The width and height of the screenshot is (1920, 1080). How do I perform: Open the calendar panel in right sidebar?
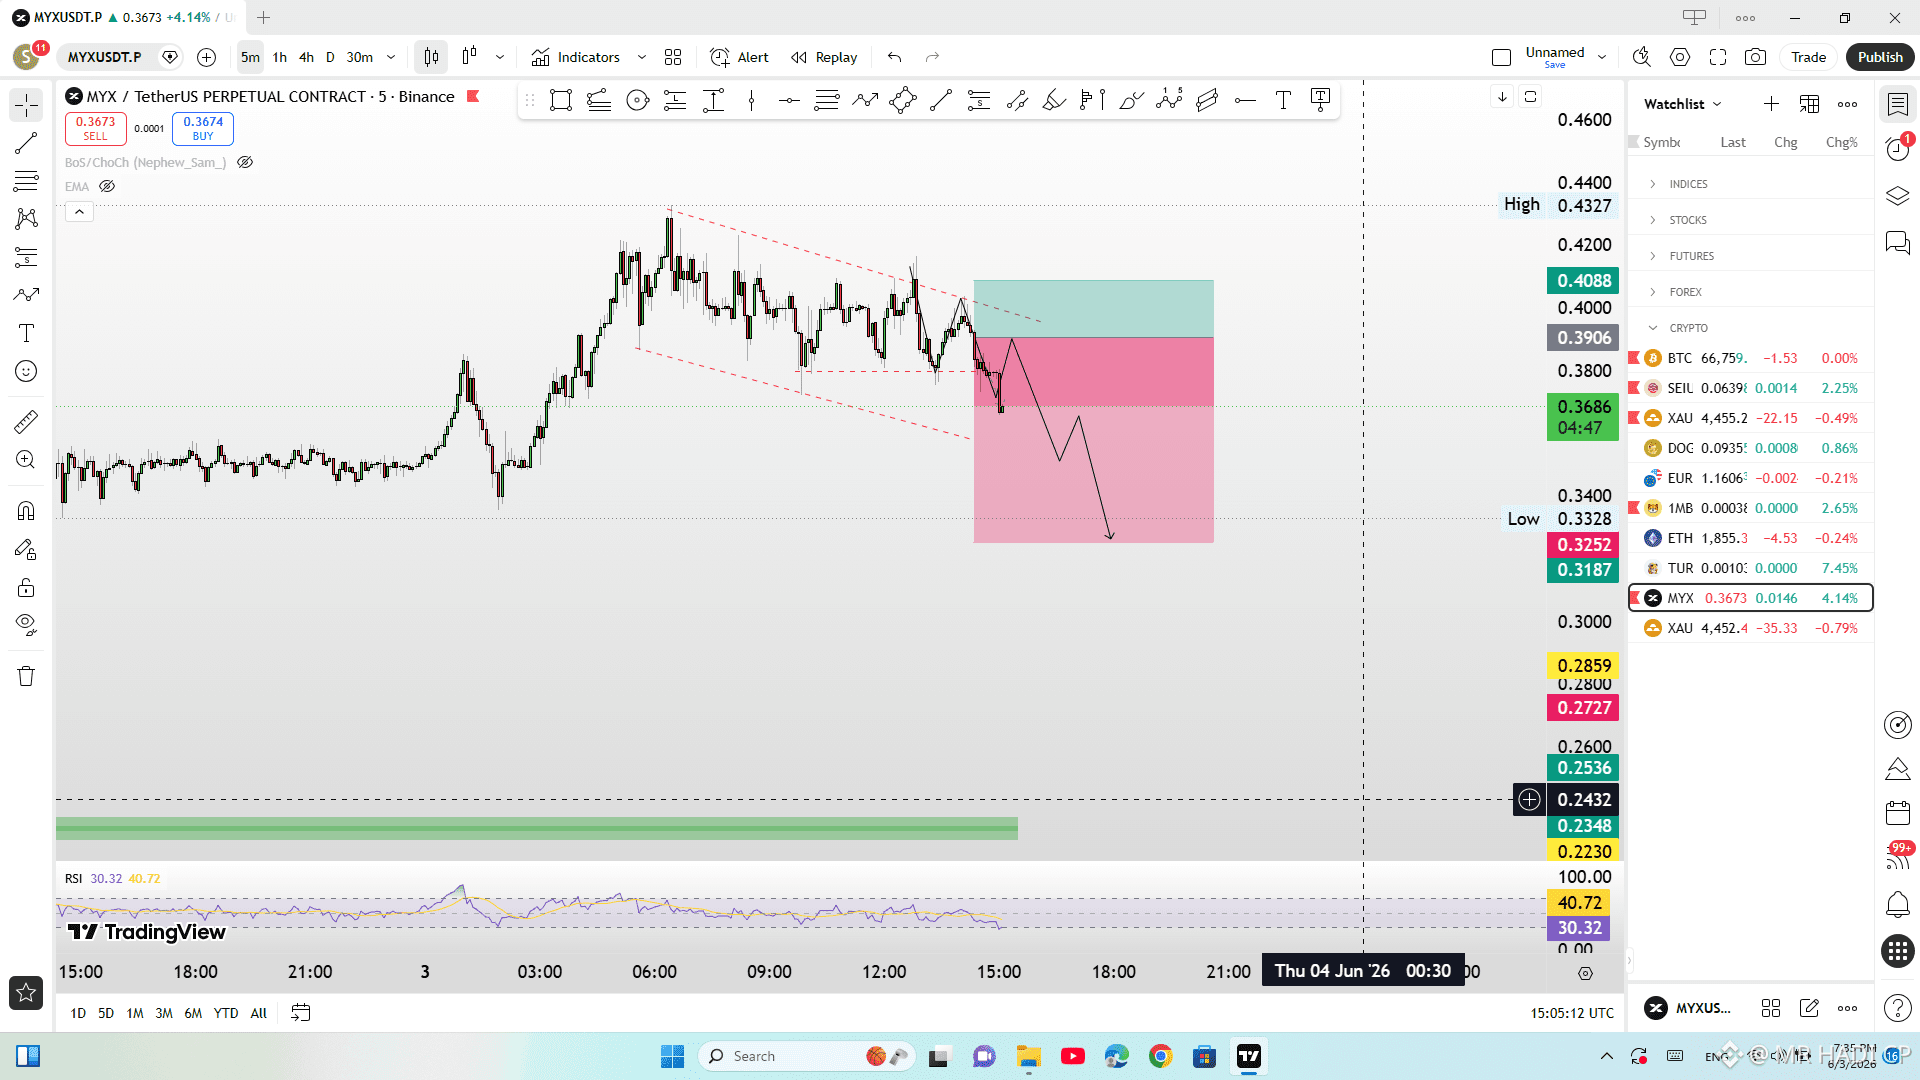pos(1897,813)
